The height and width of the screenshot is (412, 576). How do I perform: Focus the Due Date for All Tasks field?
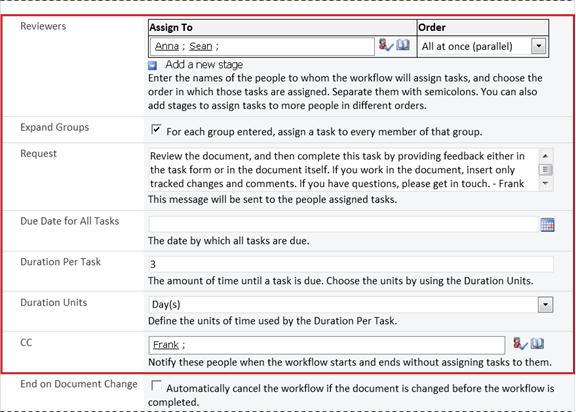pyautogui.click(x=344, y=225)
